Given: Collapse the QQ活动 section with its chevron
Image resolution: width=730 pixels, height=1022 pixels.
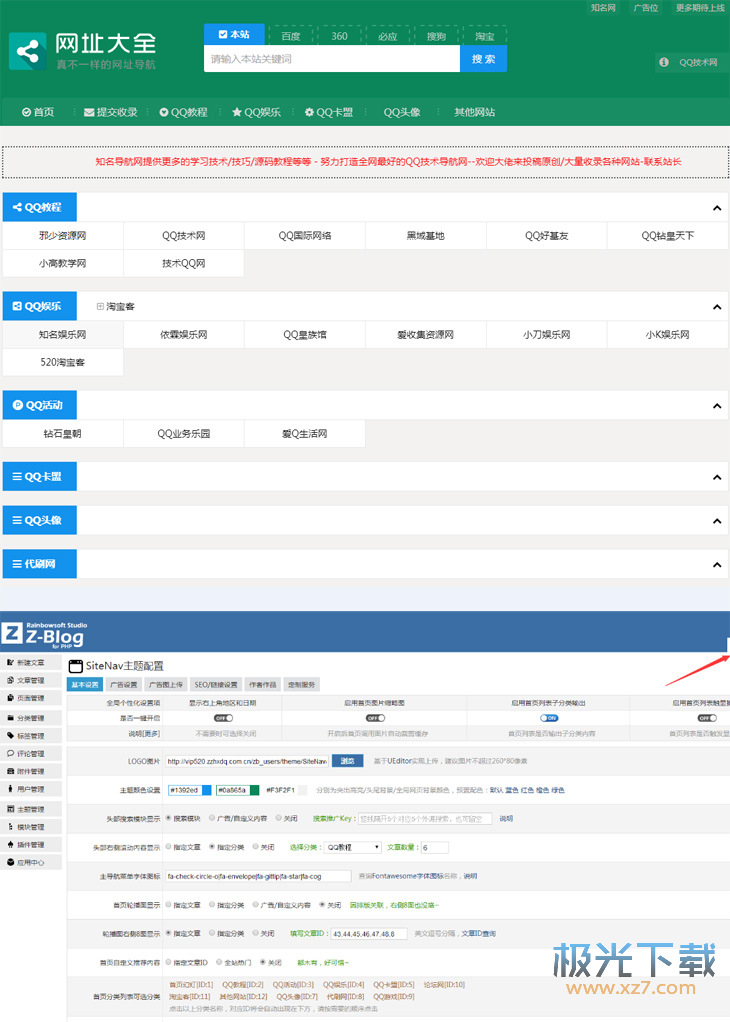Looking at the screenshot, I should pyautogui.click(x=716, y=406).
